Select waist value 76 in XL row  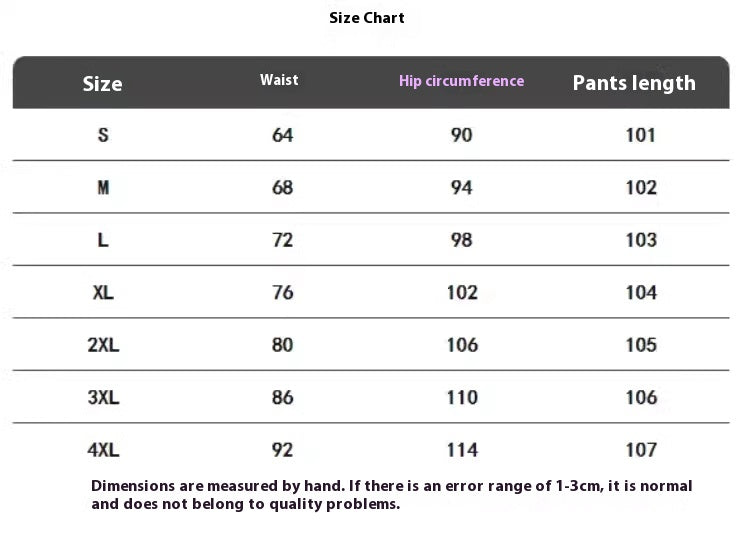tap(283, 292)
